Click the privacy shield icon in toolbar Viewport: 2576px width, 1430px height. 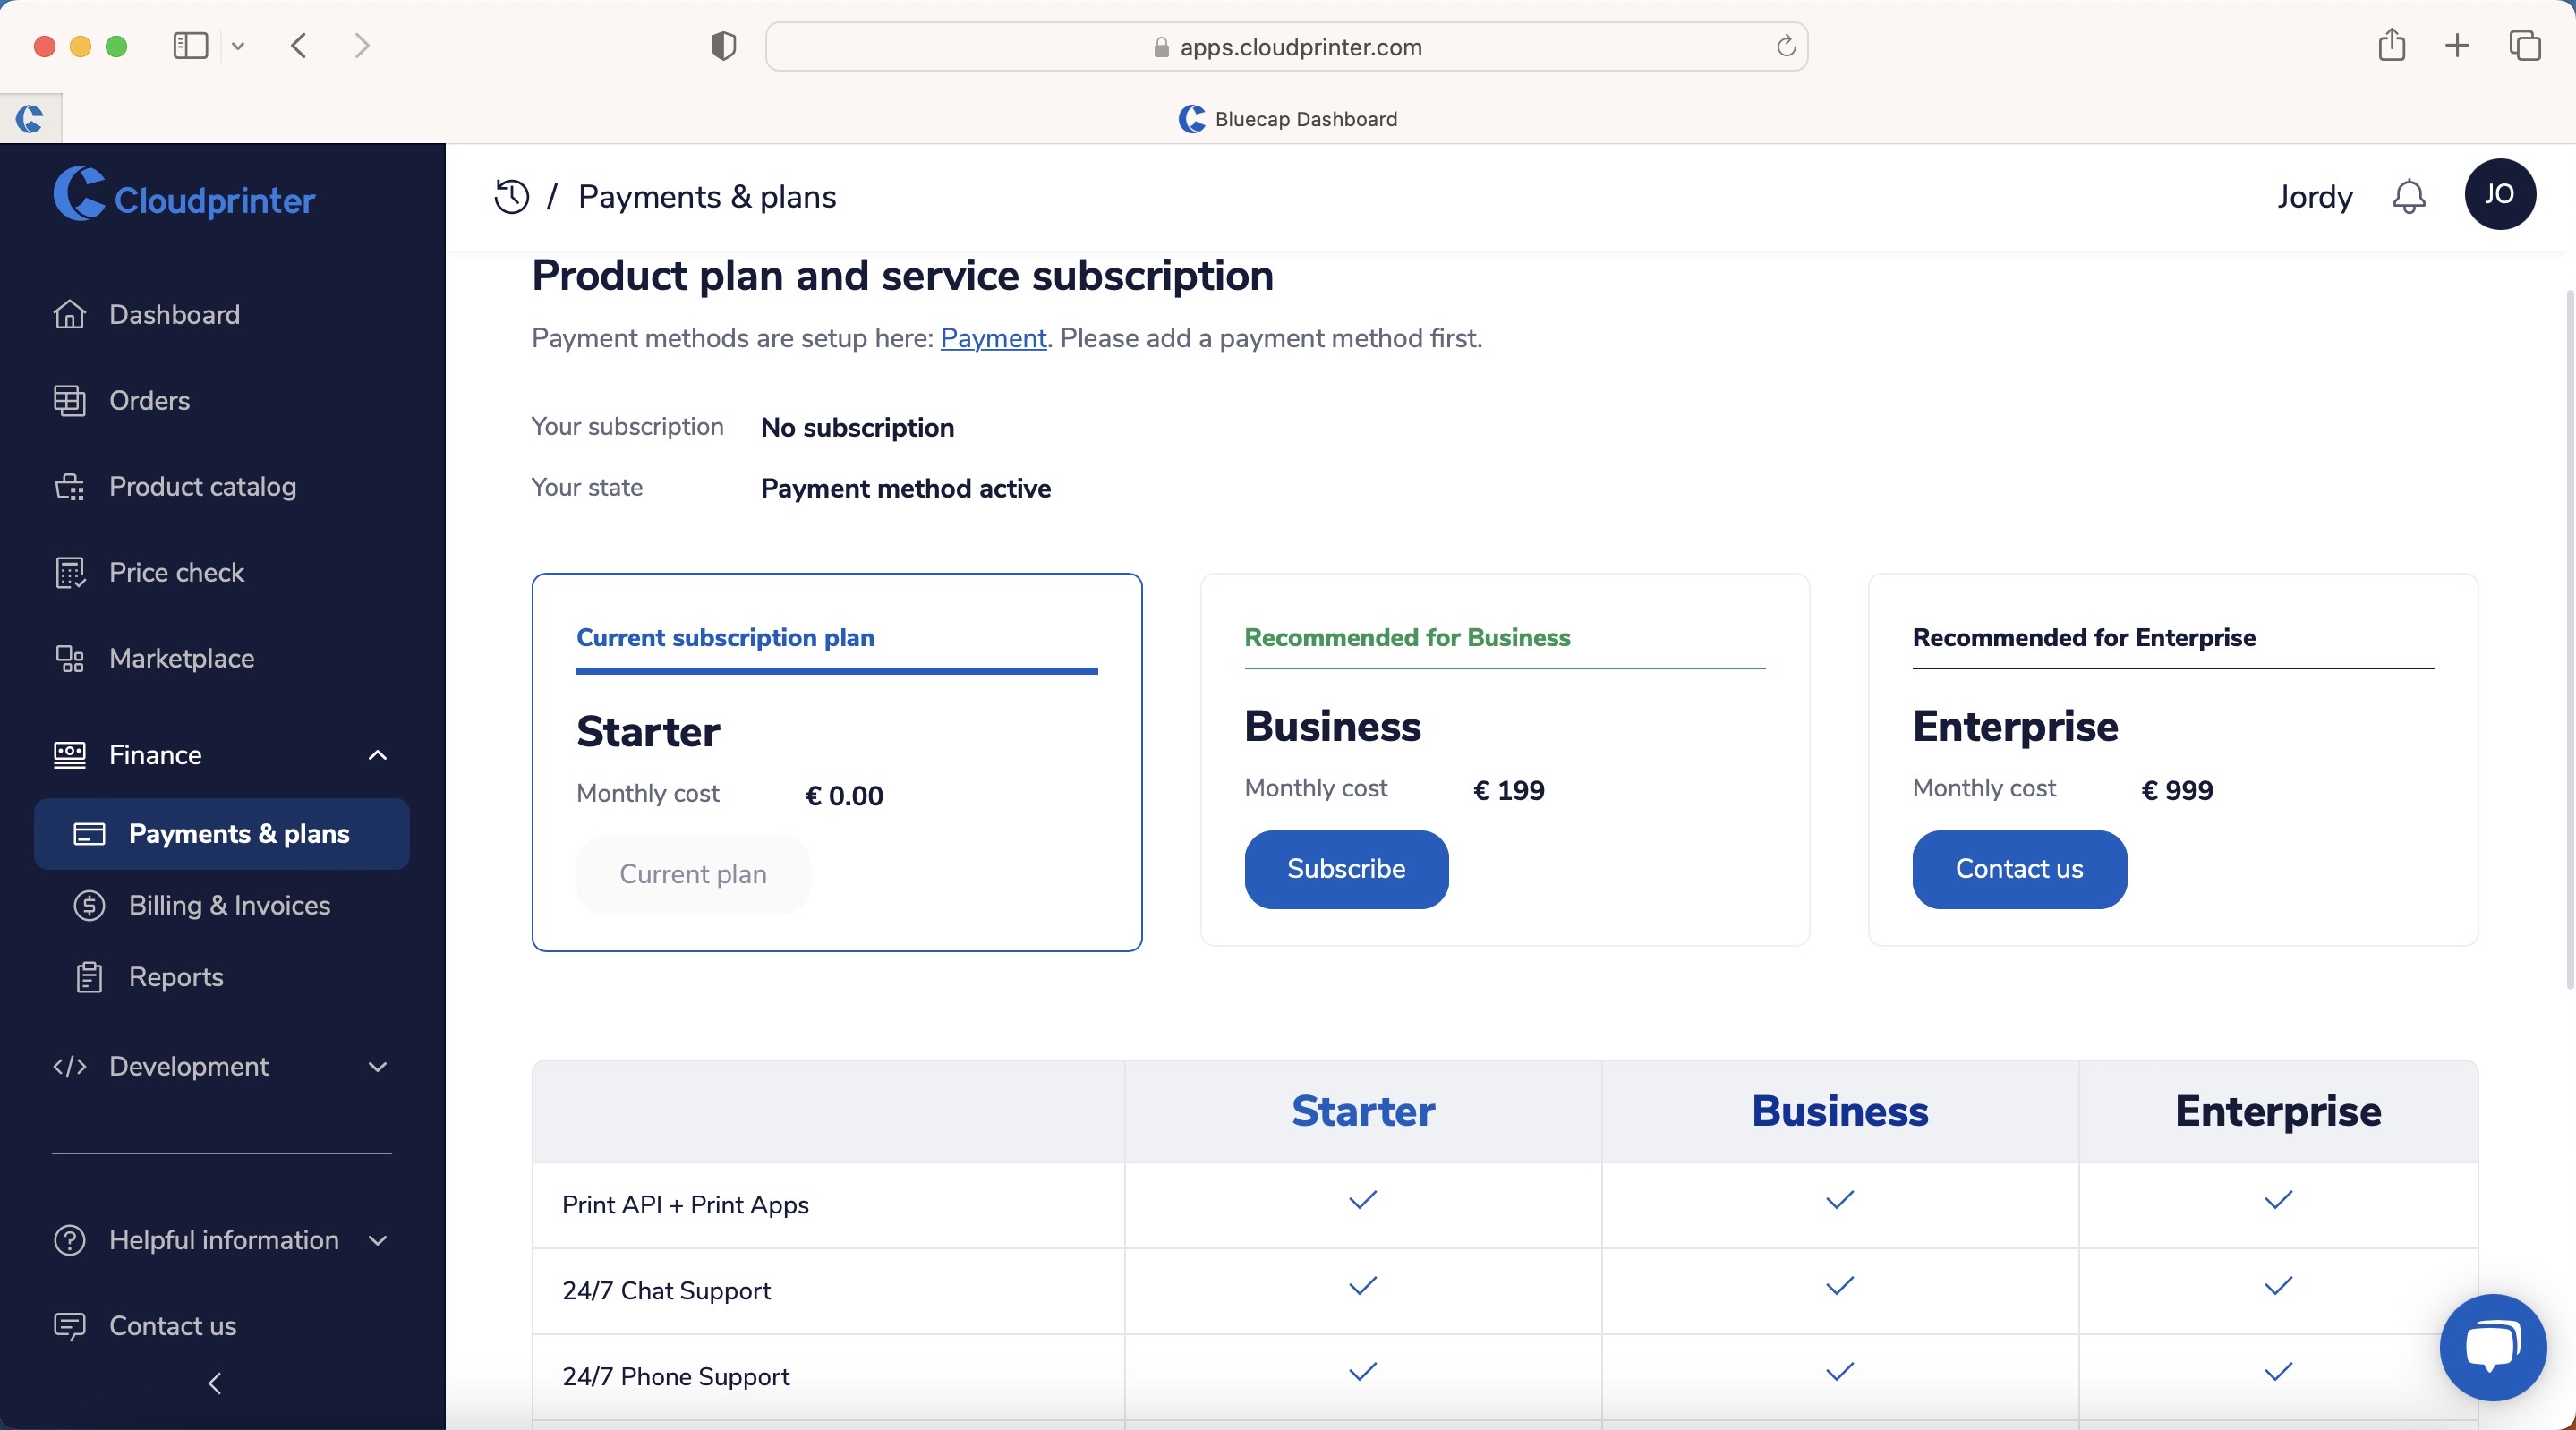point(723,46)
